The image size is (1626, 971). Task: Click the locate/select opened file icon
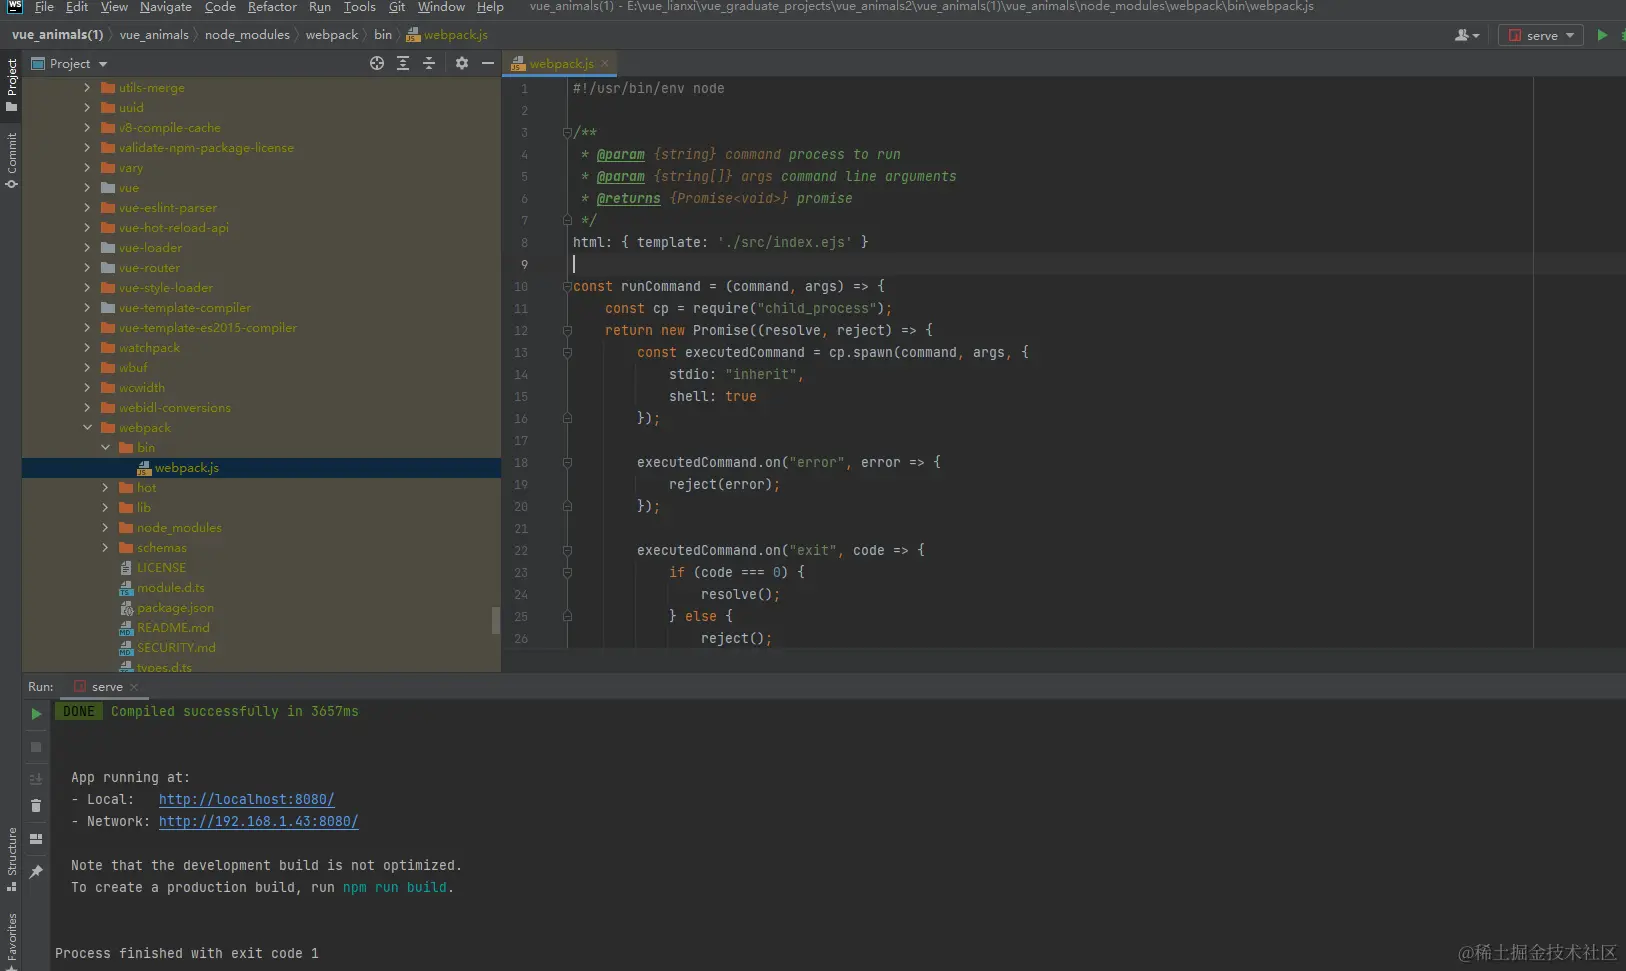click(x=377, y=63)
